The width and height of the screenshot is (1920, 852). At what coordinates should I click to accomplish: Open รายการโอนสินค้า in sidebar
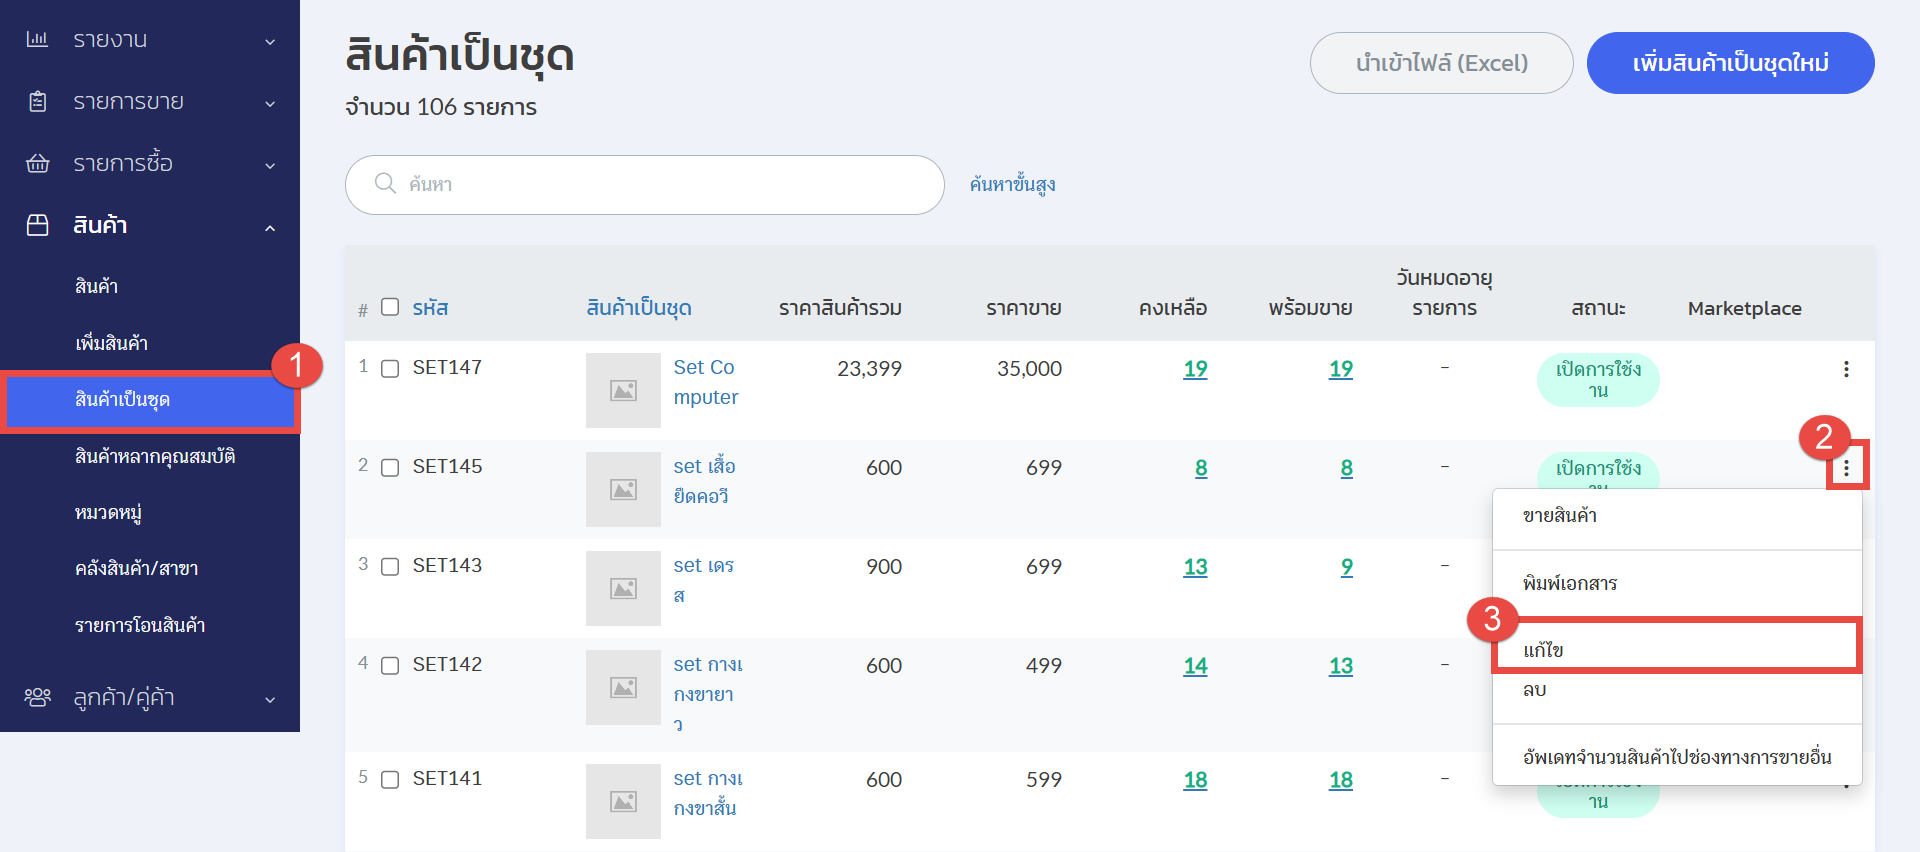point(140,625)
